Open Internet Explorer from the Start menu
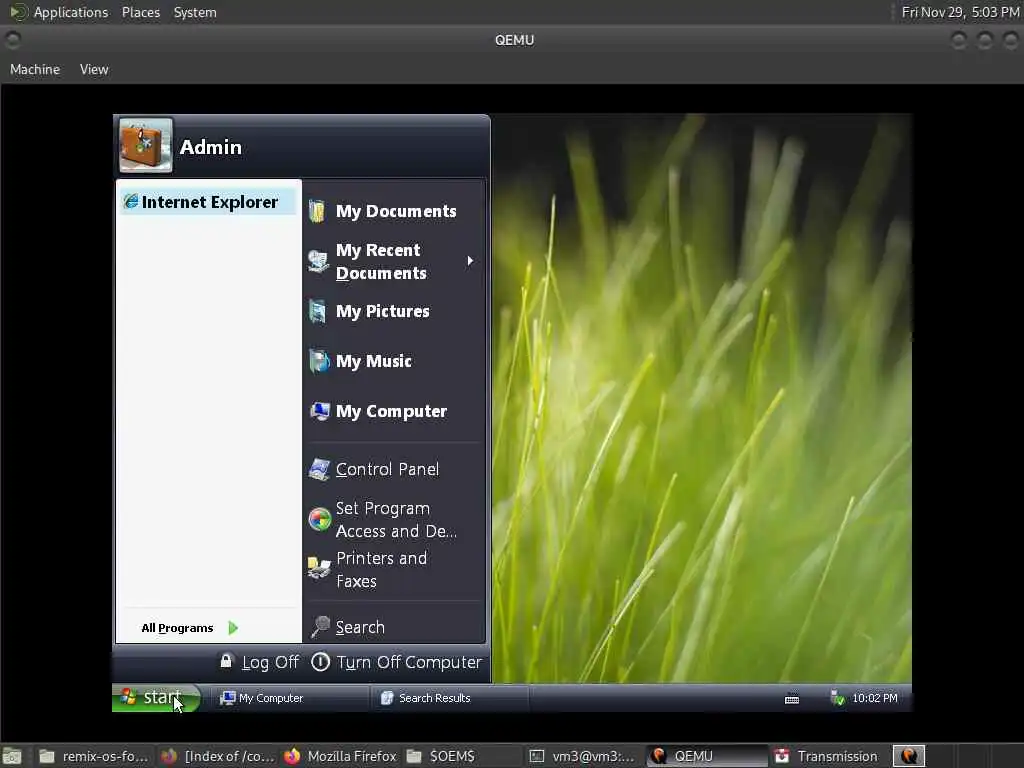This screenshot has height=768, width=1024. 209,202
